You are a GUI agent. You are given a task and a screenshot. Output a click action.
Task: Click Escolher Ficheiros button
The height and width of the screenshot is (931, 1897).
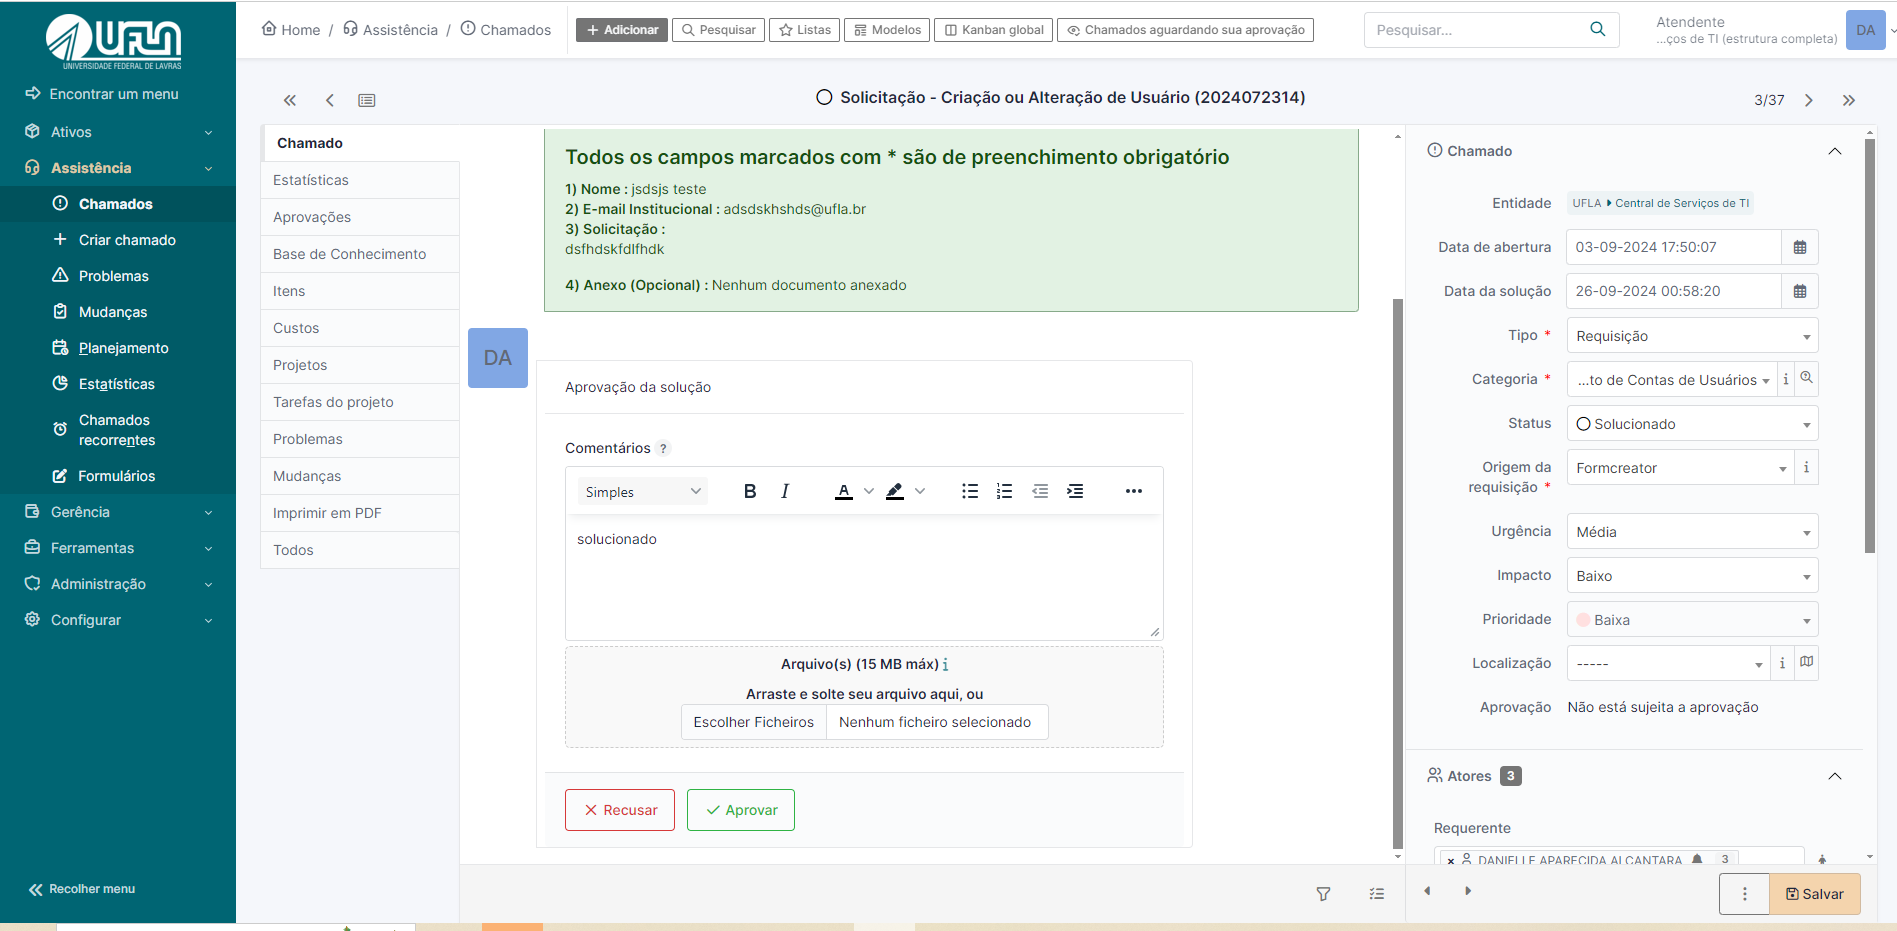pyautogui.click(x=754, y=722)
